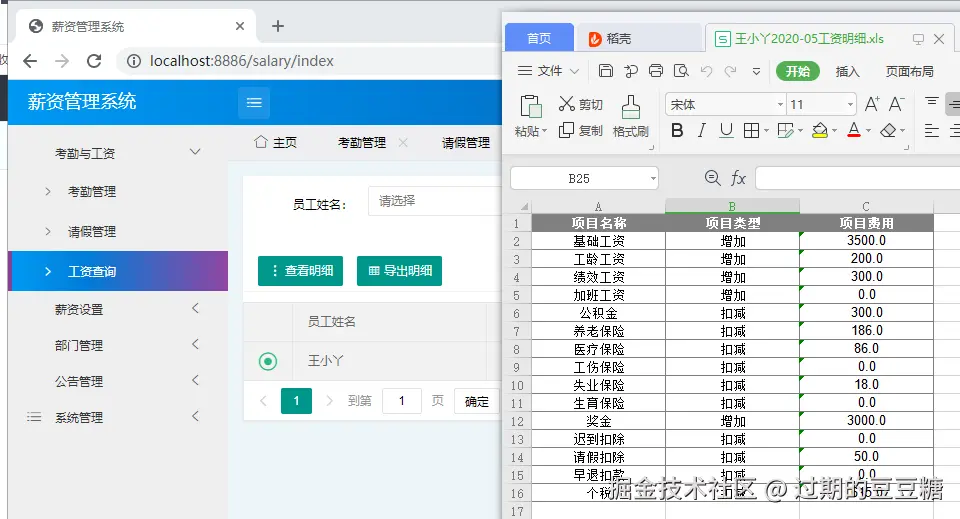Screen dimensions: 960x519
Task: Toggle bold formatting in WPS
Action: [677, 130]
